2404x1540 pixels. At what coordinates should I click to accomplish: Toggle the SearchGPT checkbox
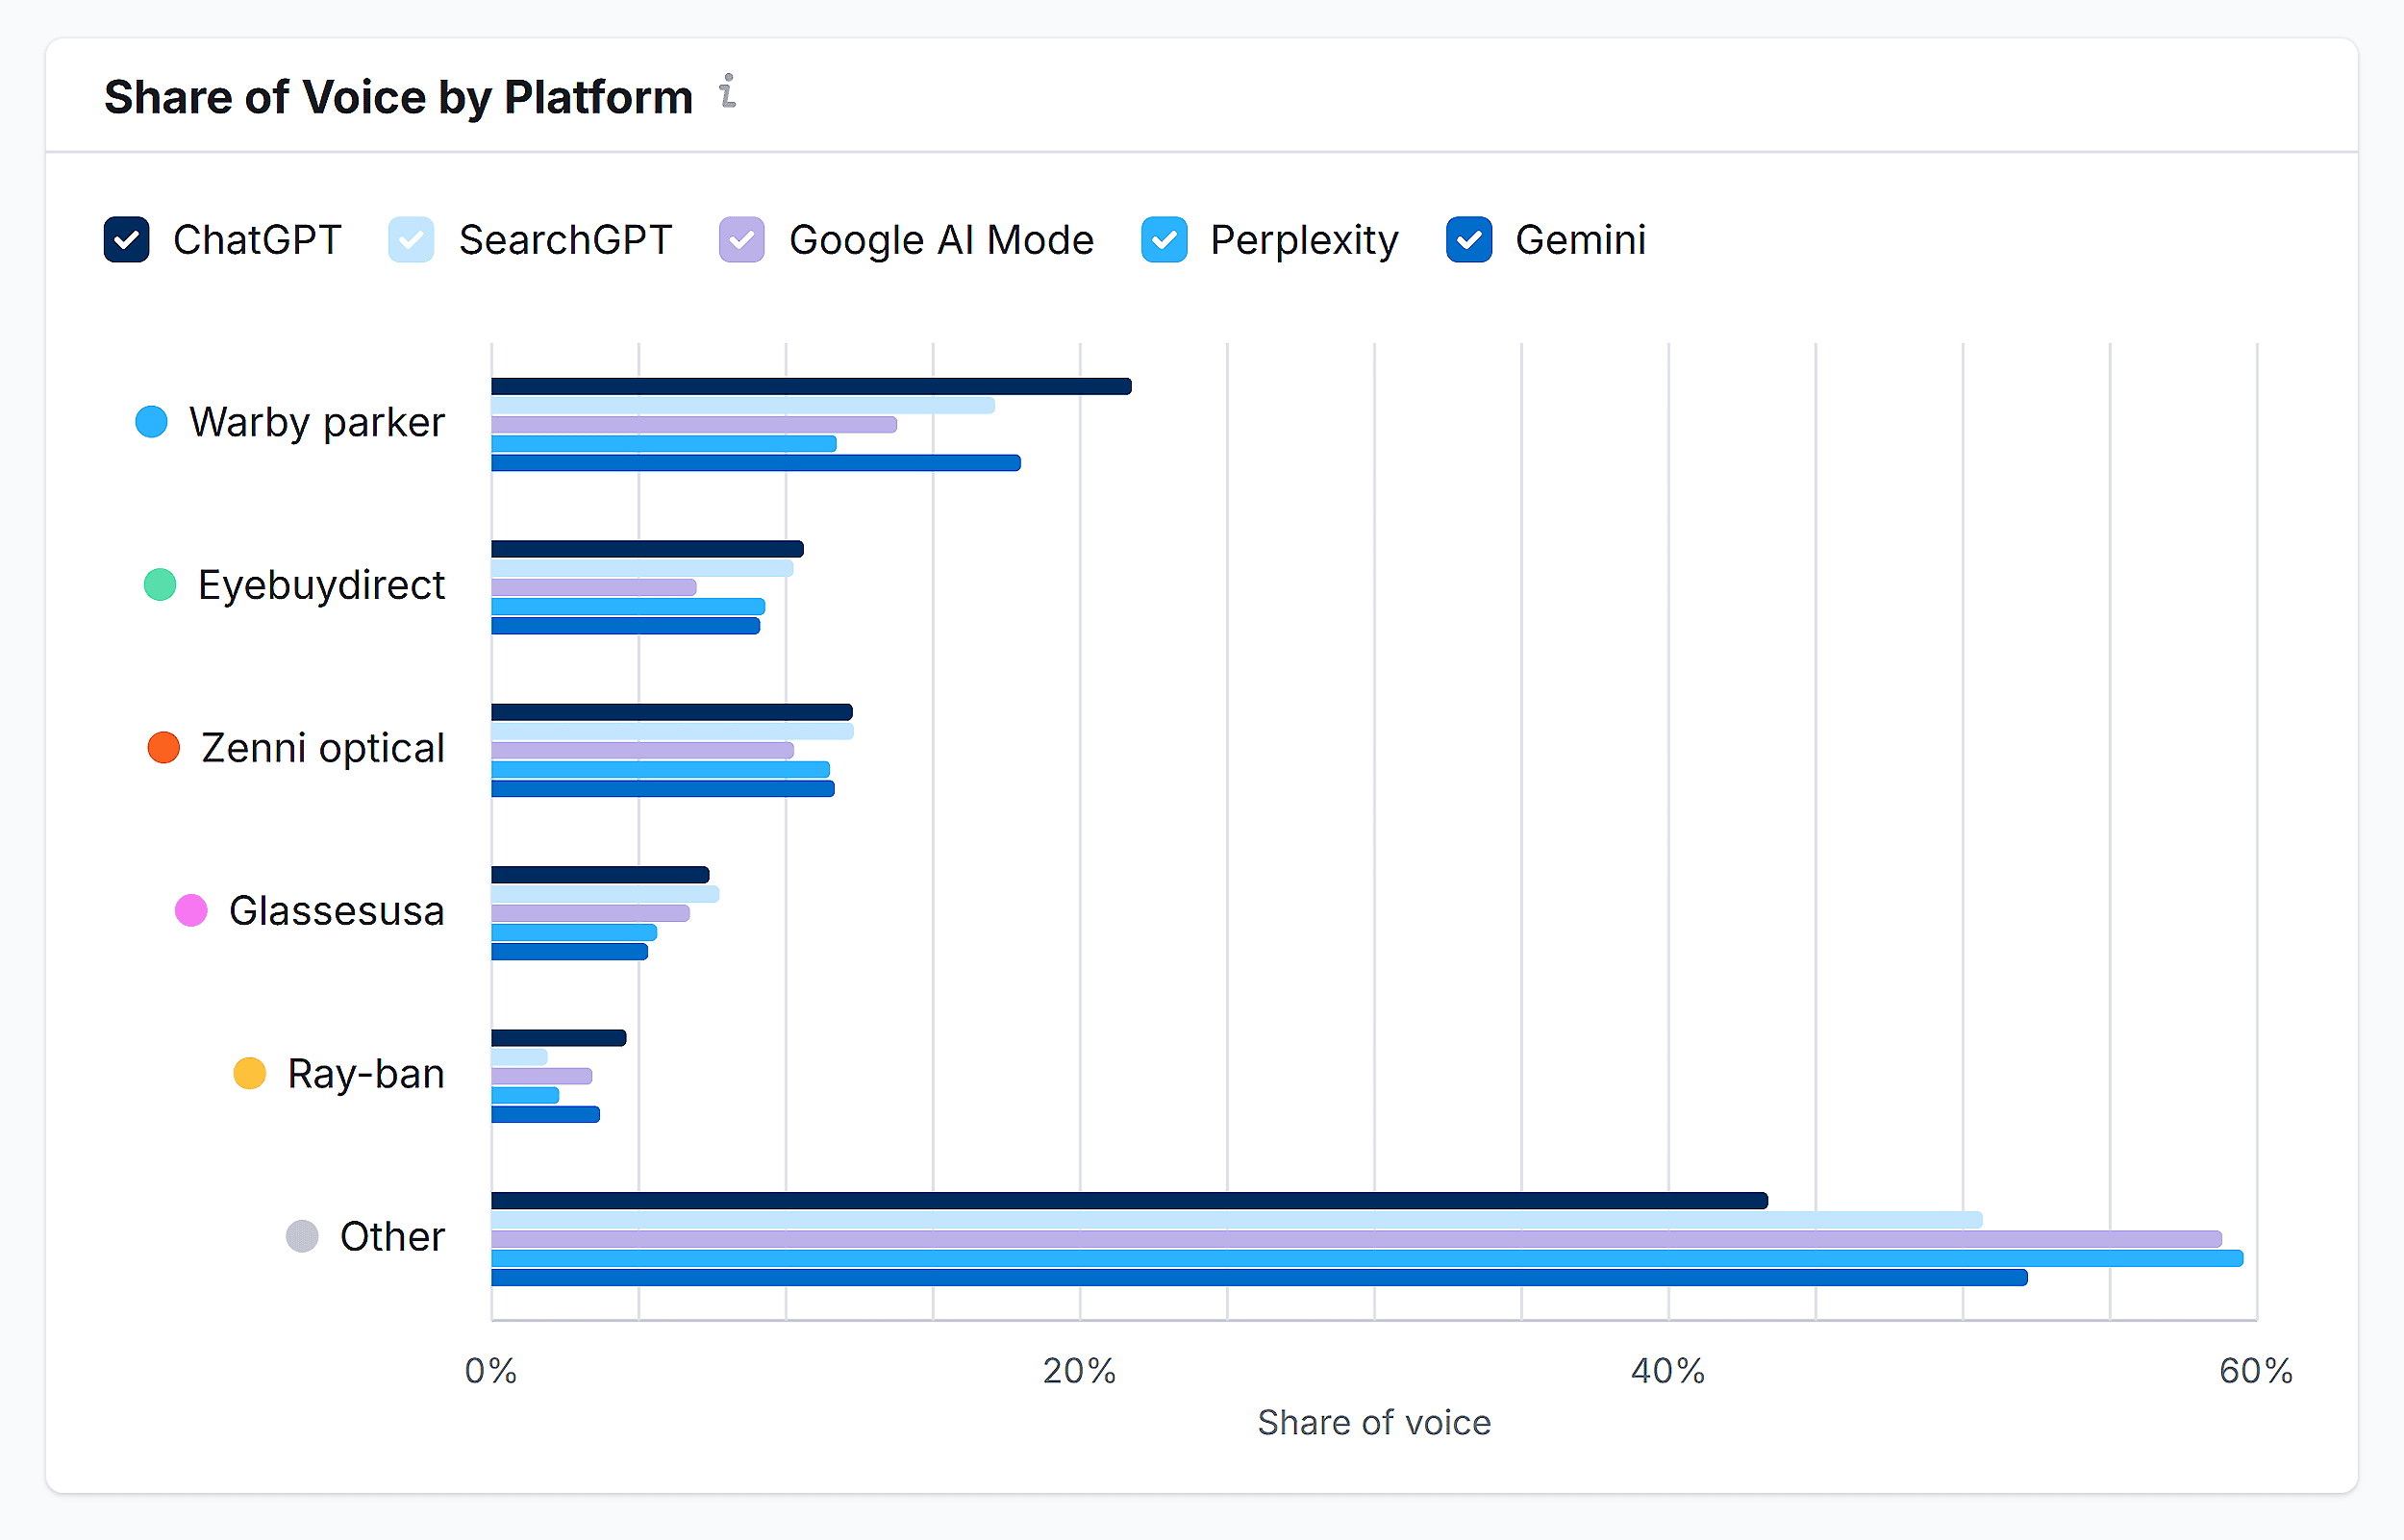point(411,240)
